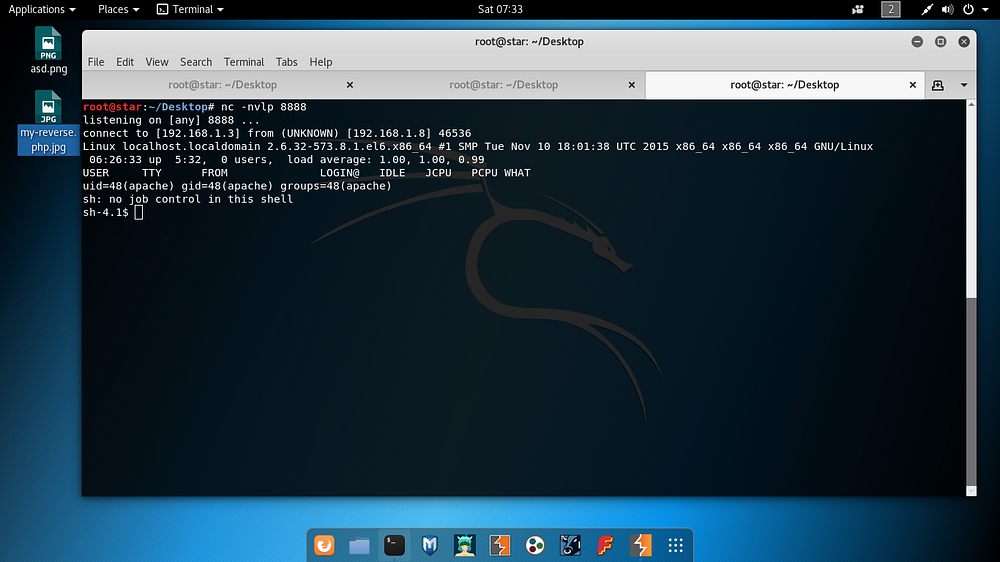Click the scrollbar up arrow

pos(971,104)
